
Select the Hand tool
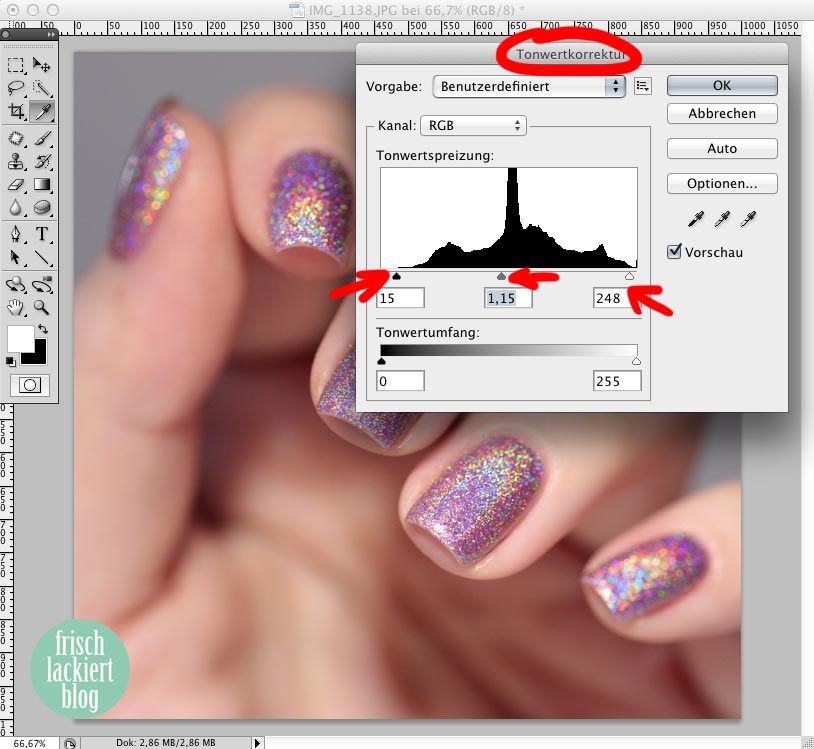[16, 307]
